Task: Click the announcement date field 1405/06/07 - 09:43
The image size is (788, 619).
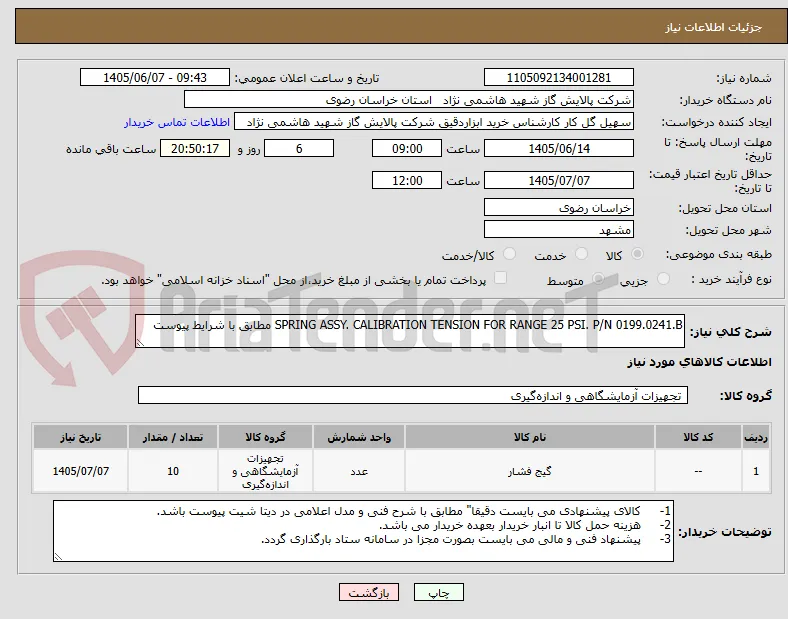Action: point(155,78)
